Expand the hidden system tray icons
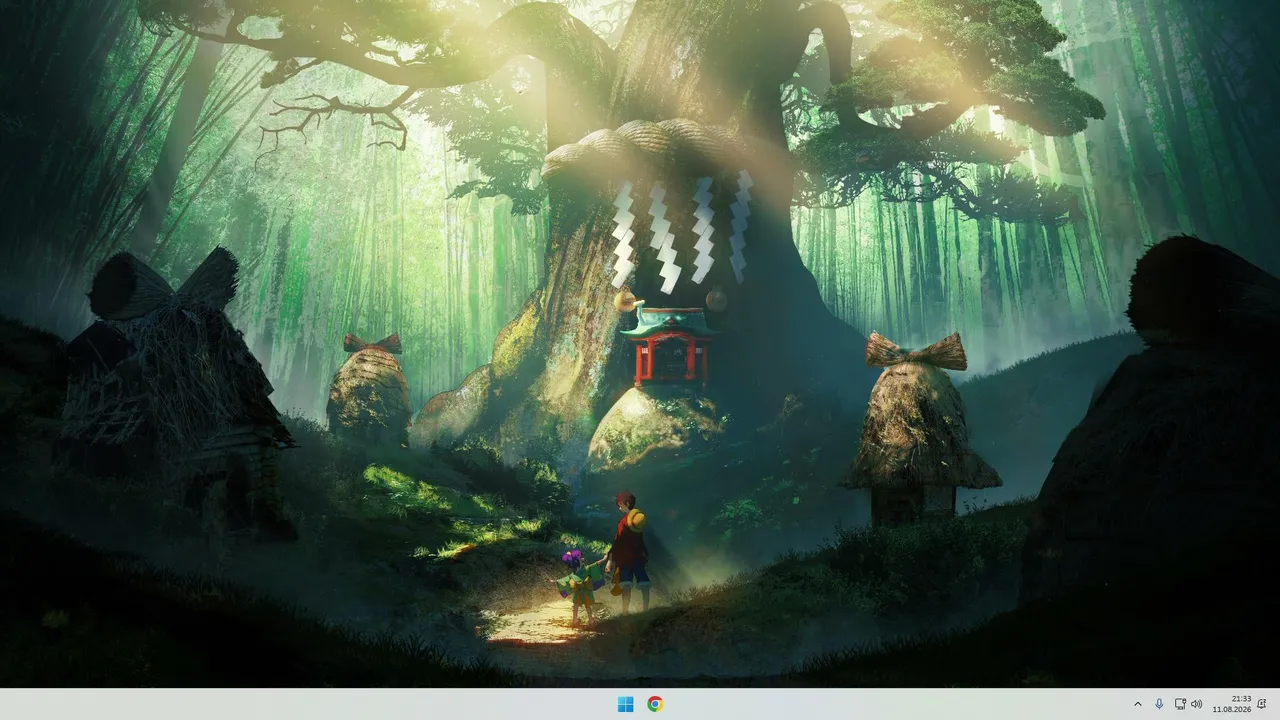The height and width of the screenshot is (720, 1280). (x=1137, y=704)
